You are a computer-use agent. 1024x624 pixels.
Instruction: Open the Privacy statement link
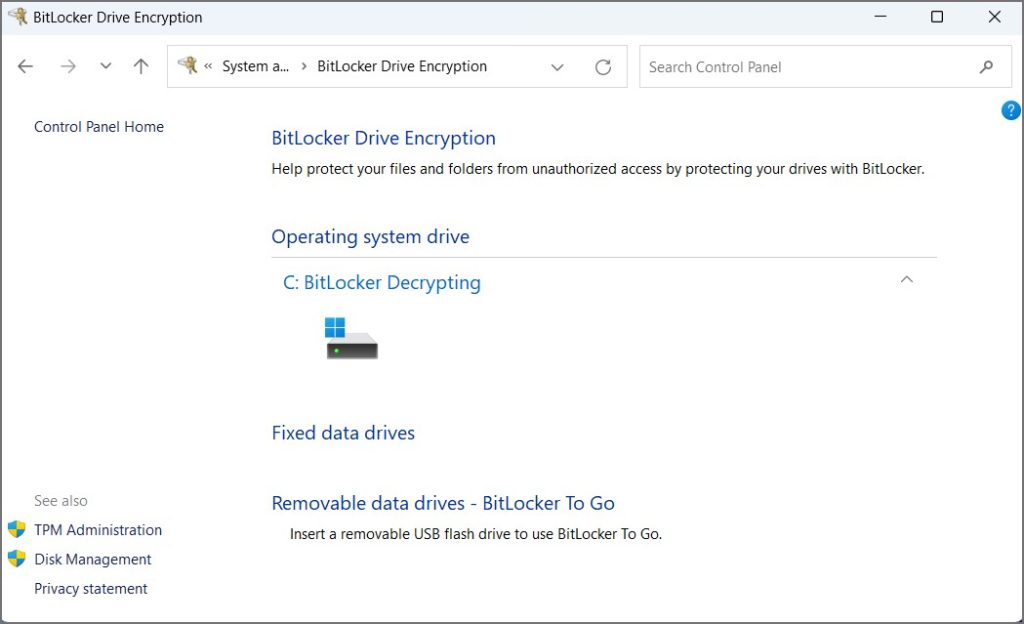pos(91,589)
